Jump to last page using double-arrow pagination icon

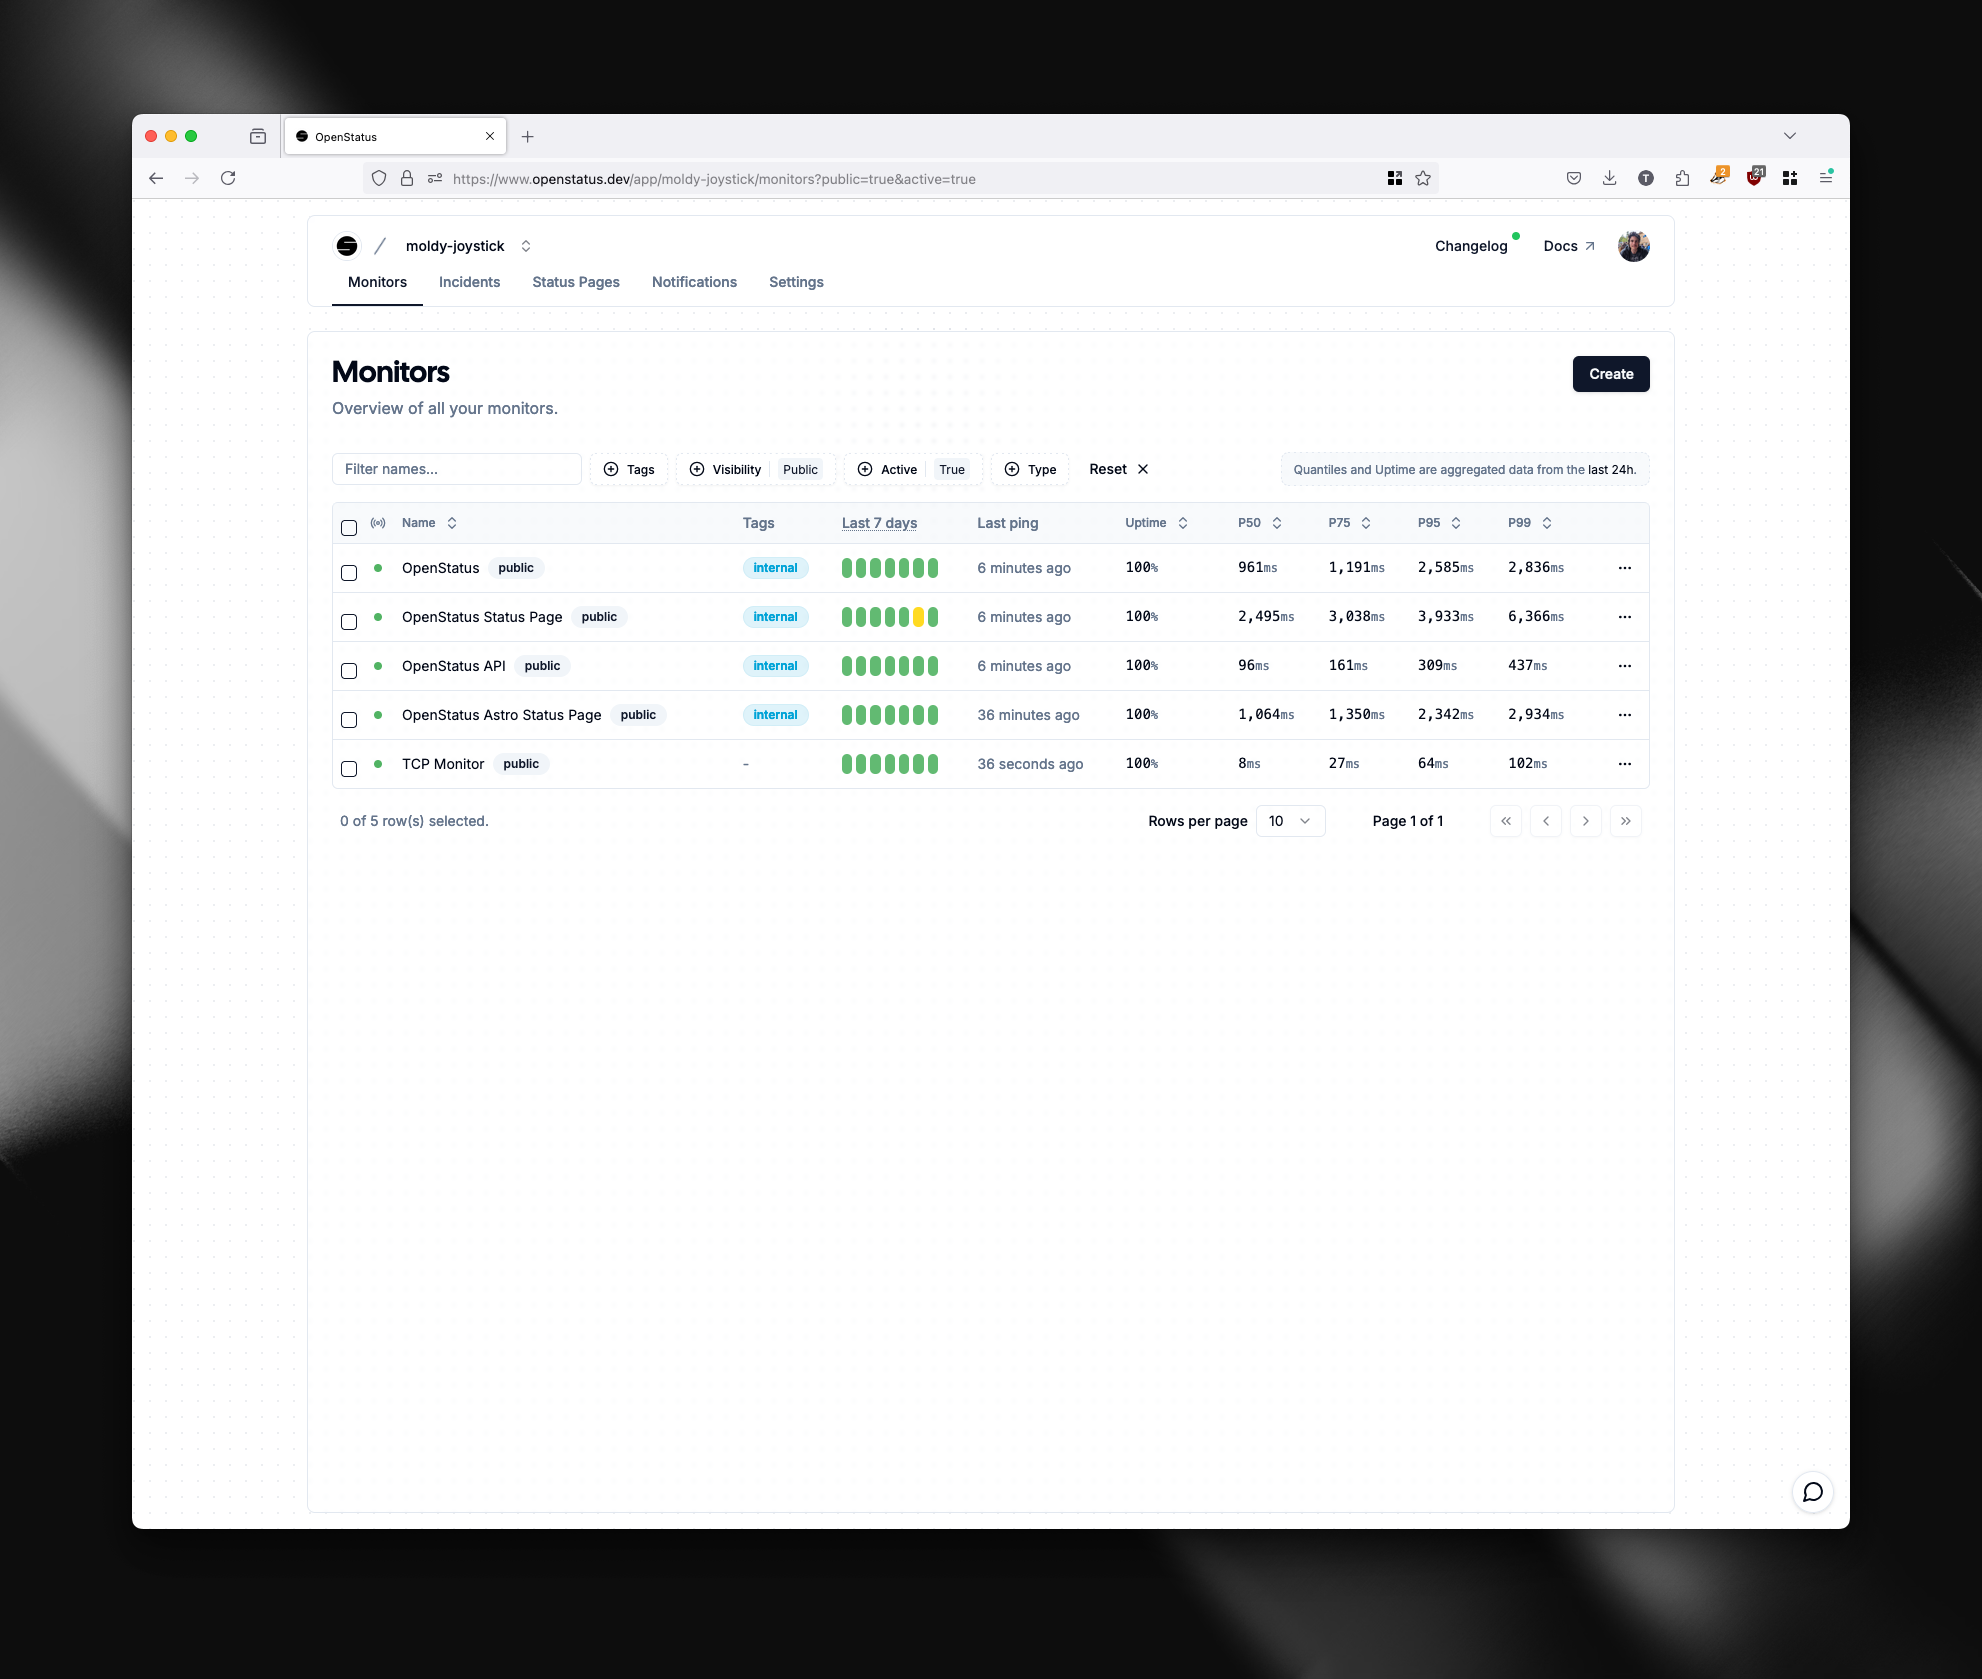pyautogui.click(x=1626, y=821)
